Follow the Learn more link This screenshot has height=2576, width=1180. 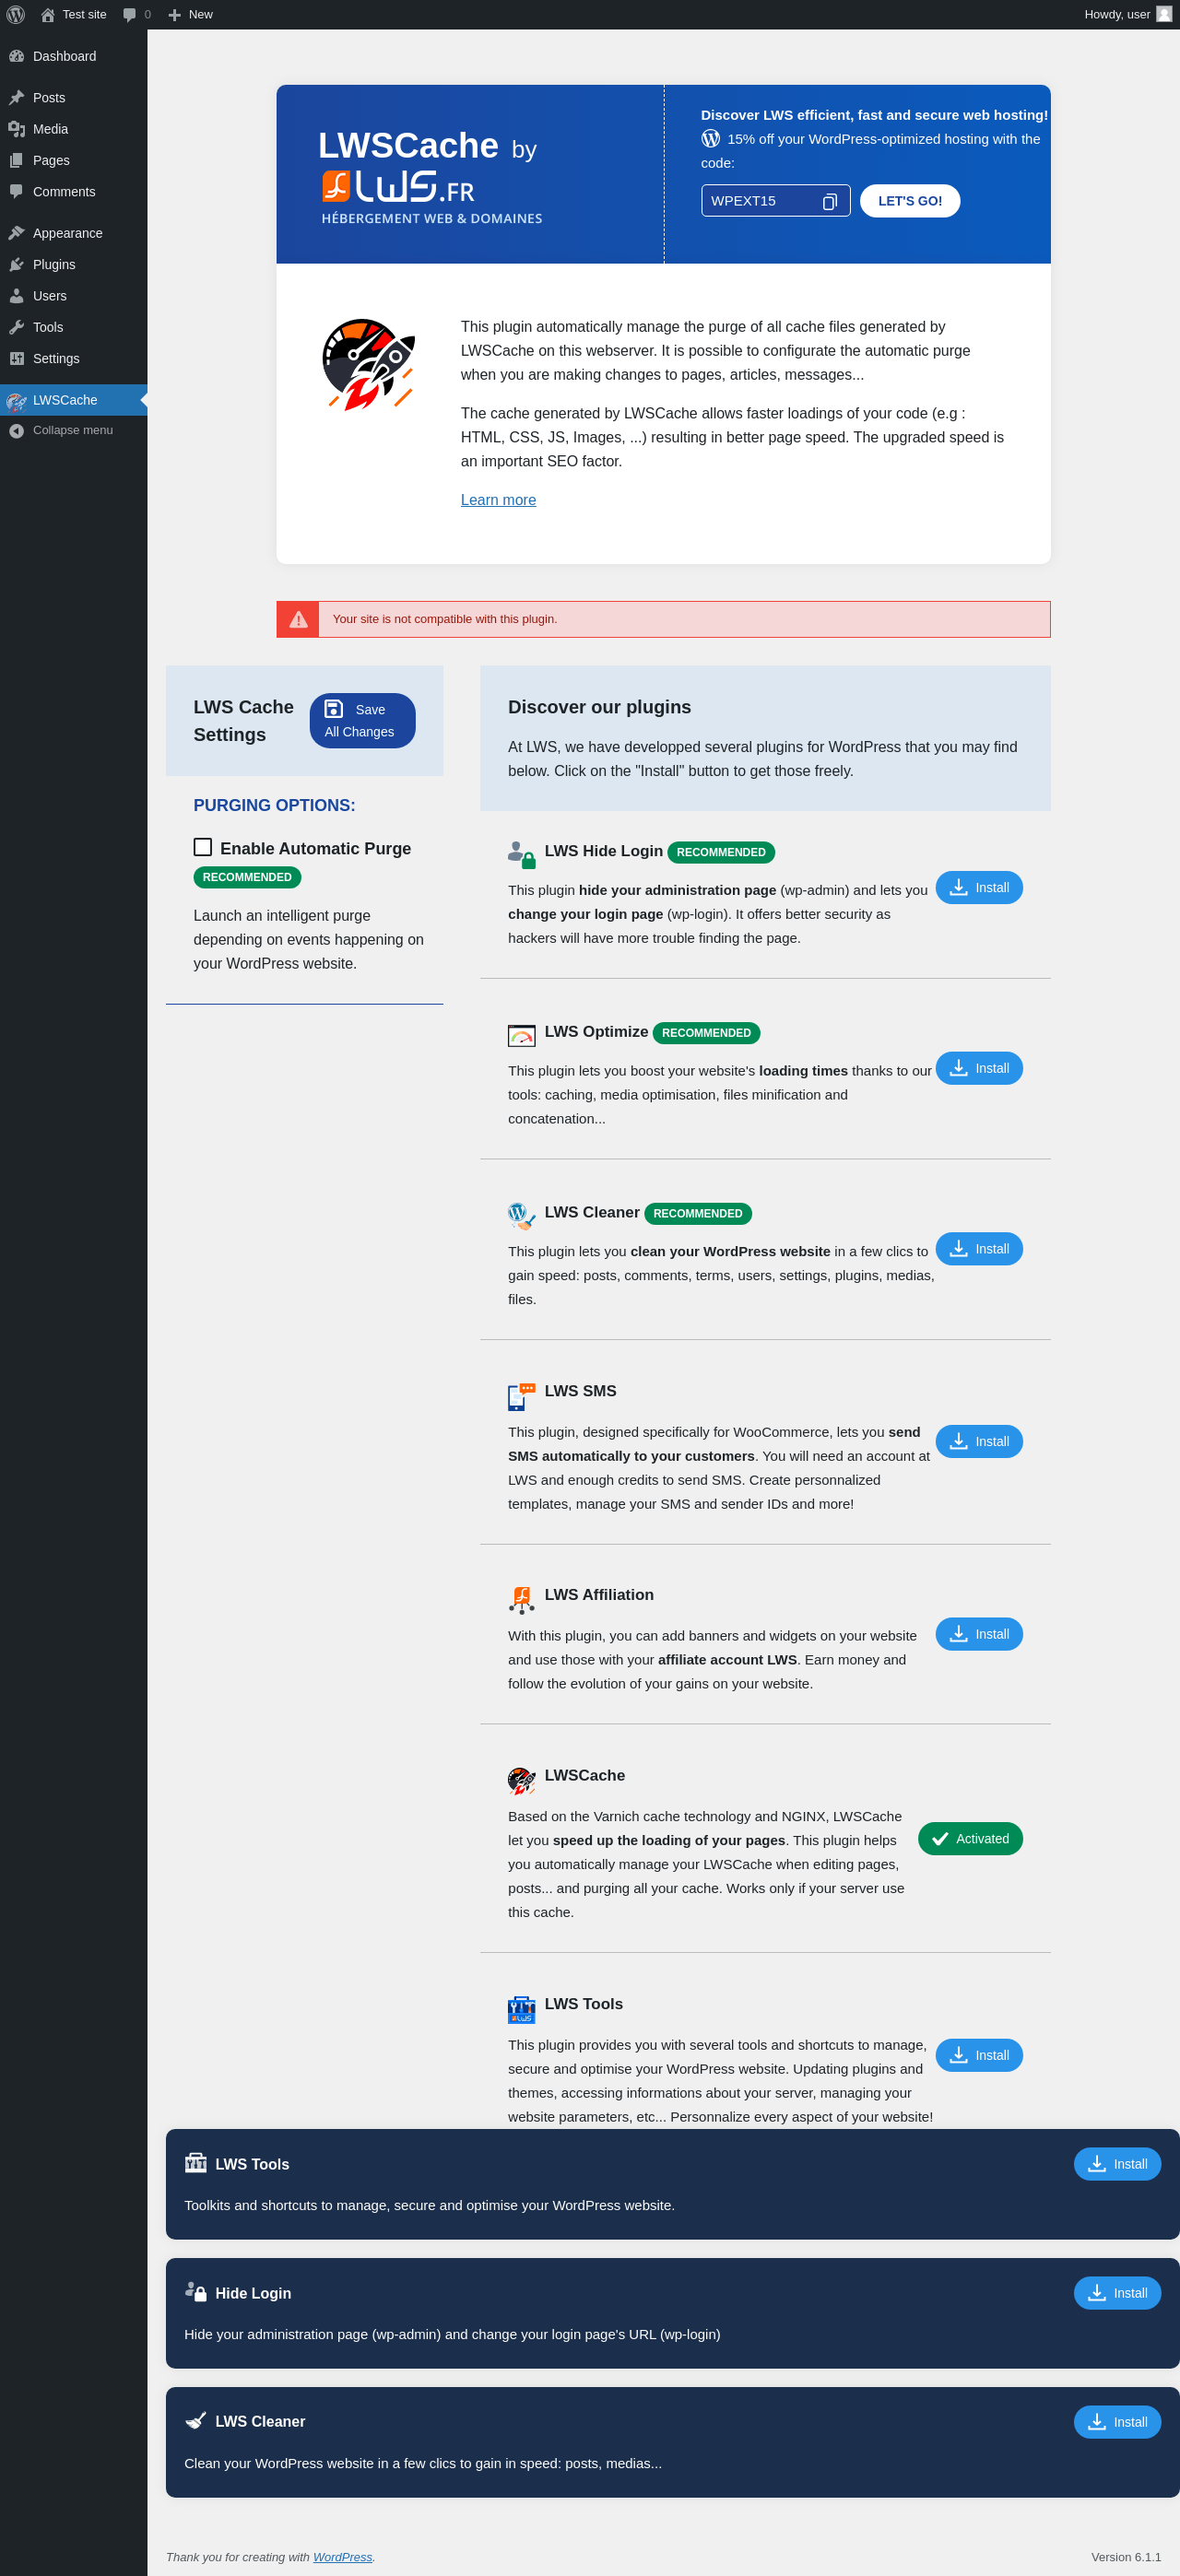click(x=498, y=500)
